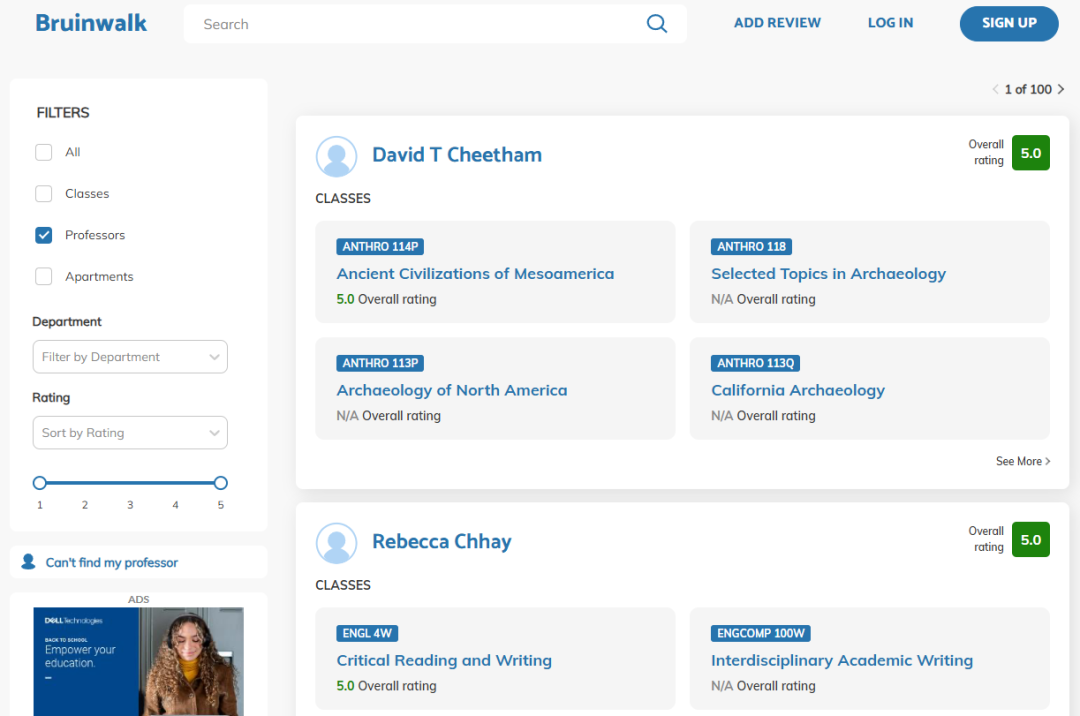
Task: Open ADD REVIEW in the top navigation
Action: click(777, 23)
